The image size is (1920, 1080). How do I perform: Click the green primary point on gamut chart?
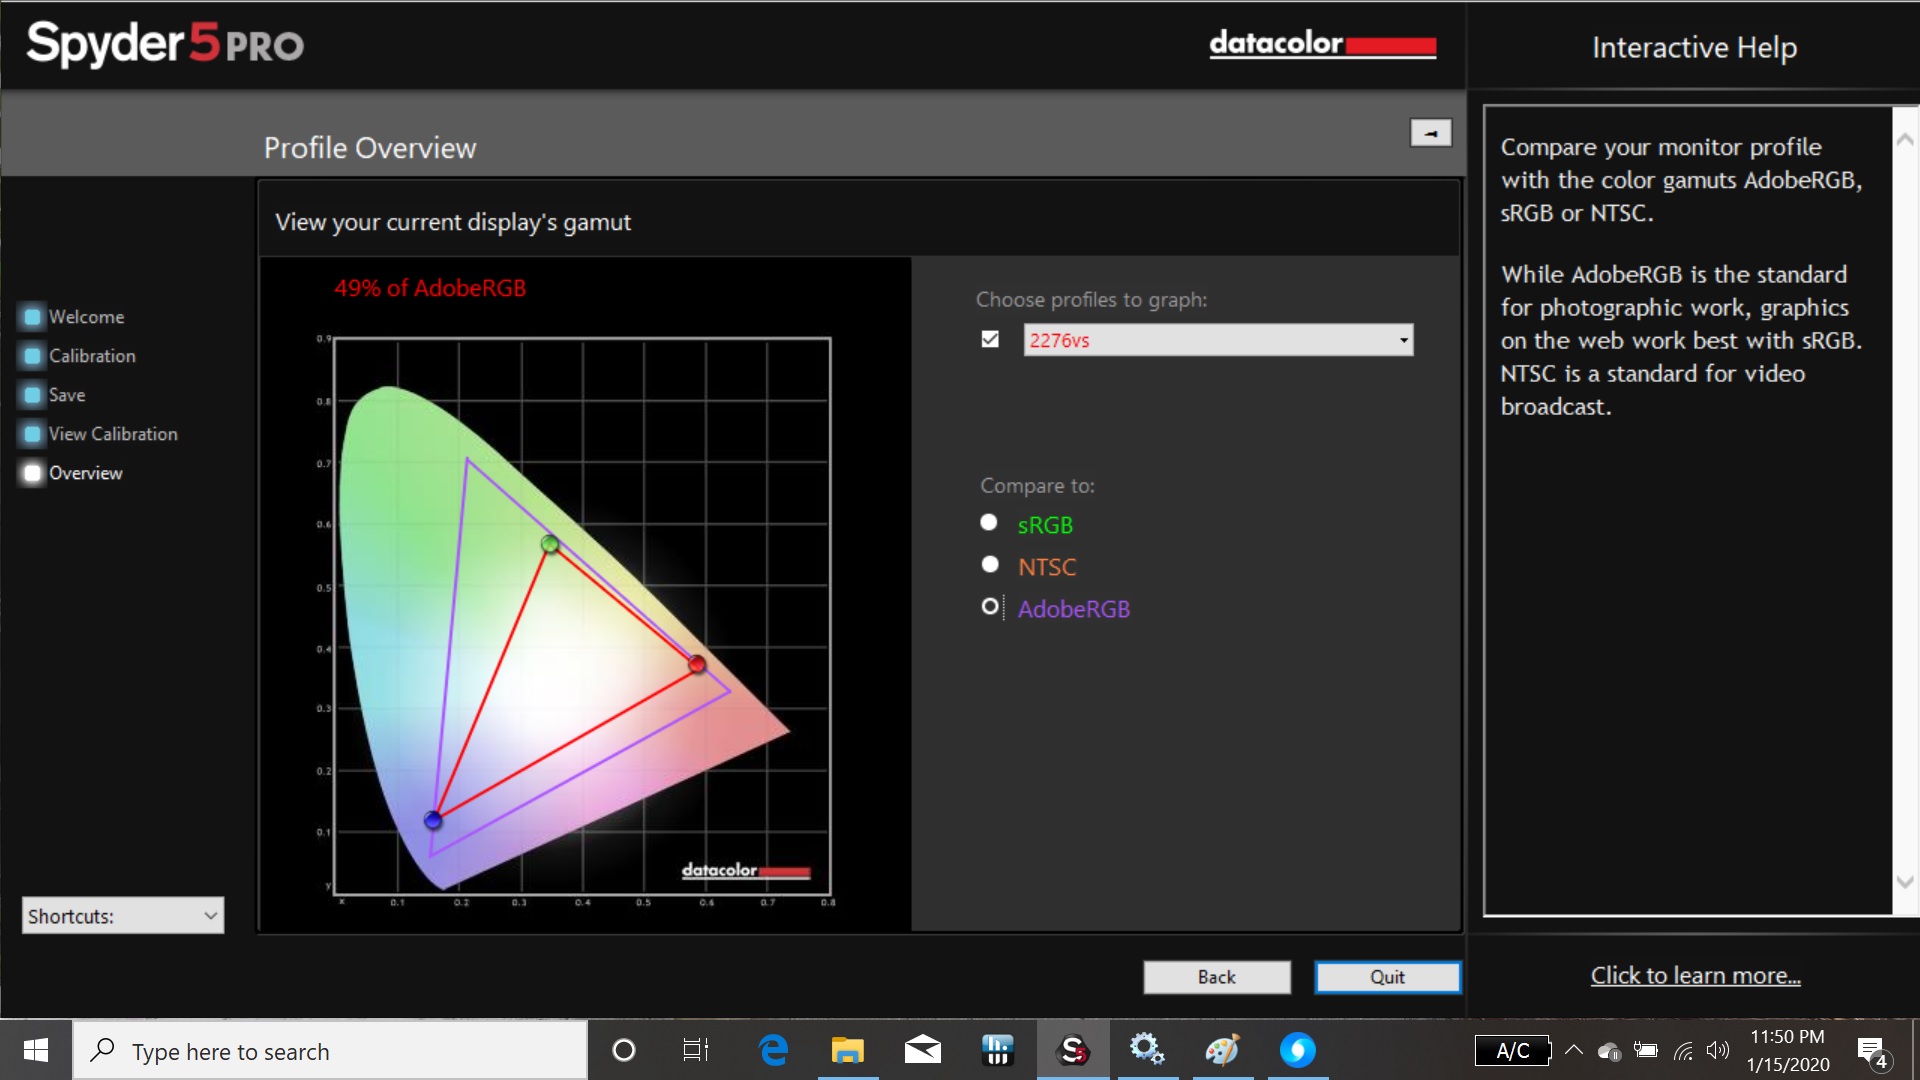pos(550,544)
